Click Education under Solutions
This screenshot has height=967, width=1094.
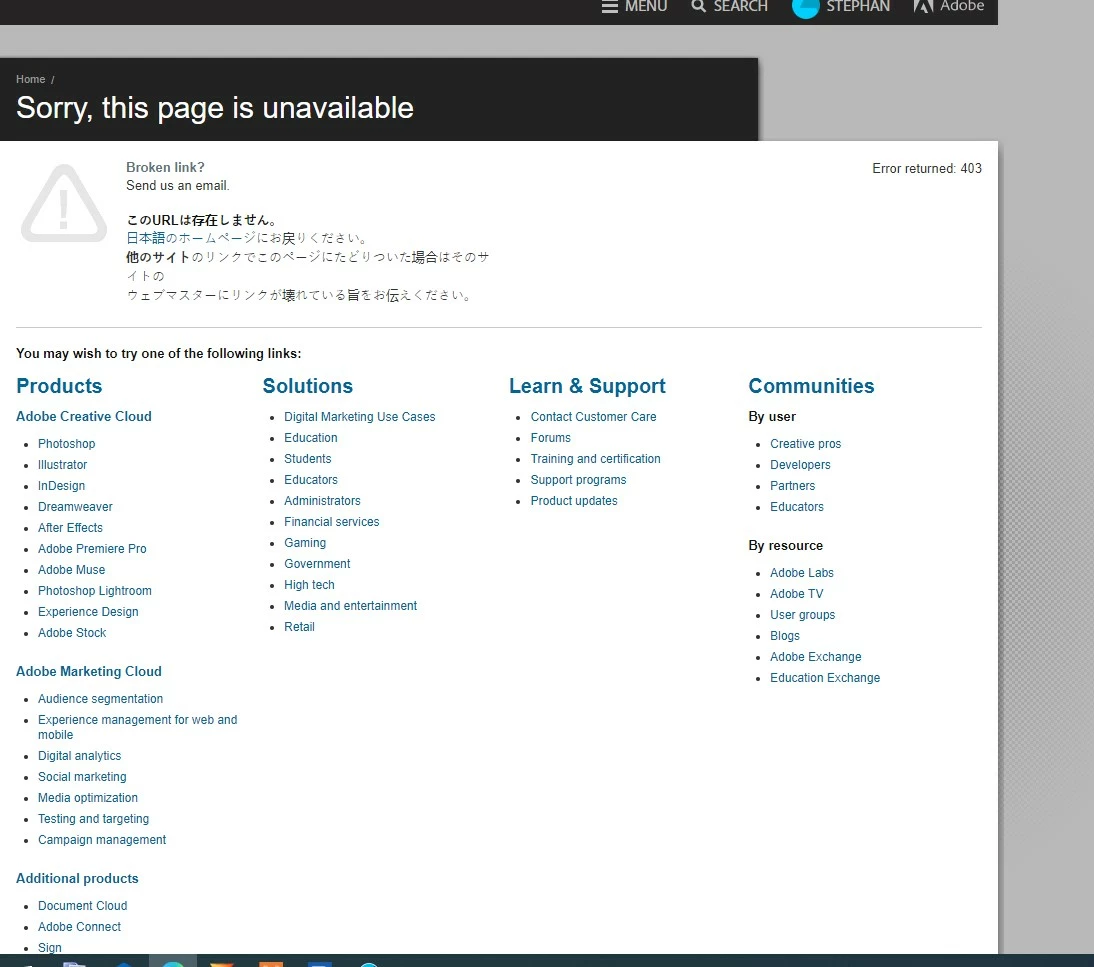[x=310, y=437]
